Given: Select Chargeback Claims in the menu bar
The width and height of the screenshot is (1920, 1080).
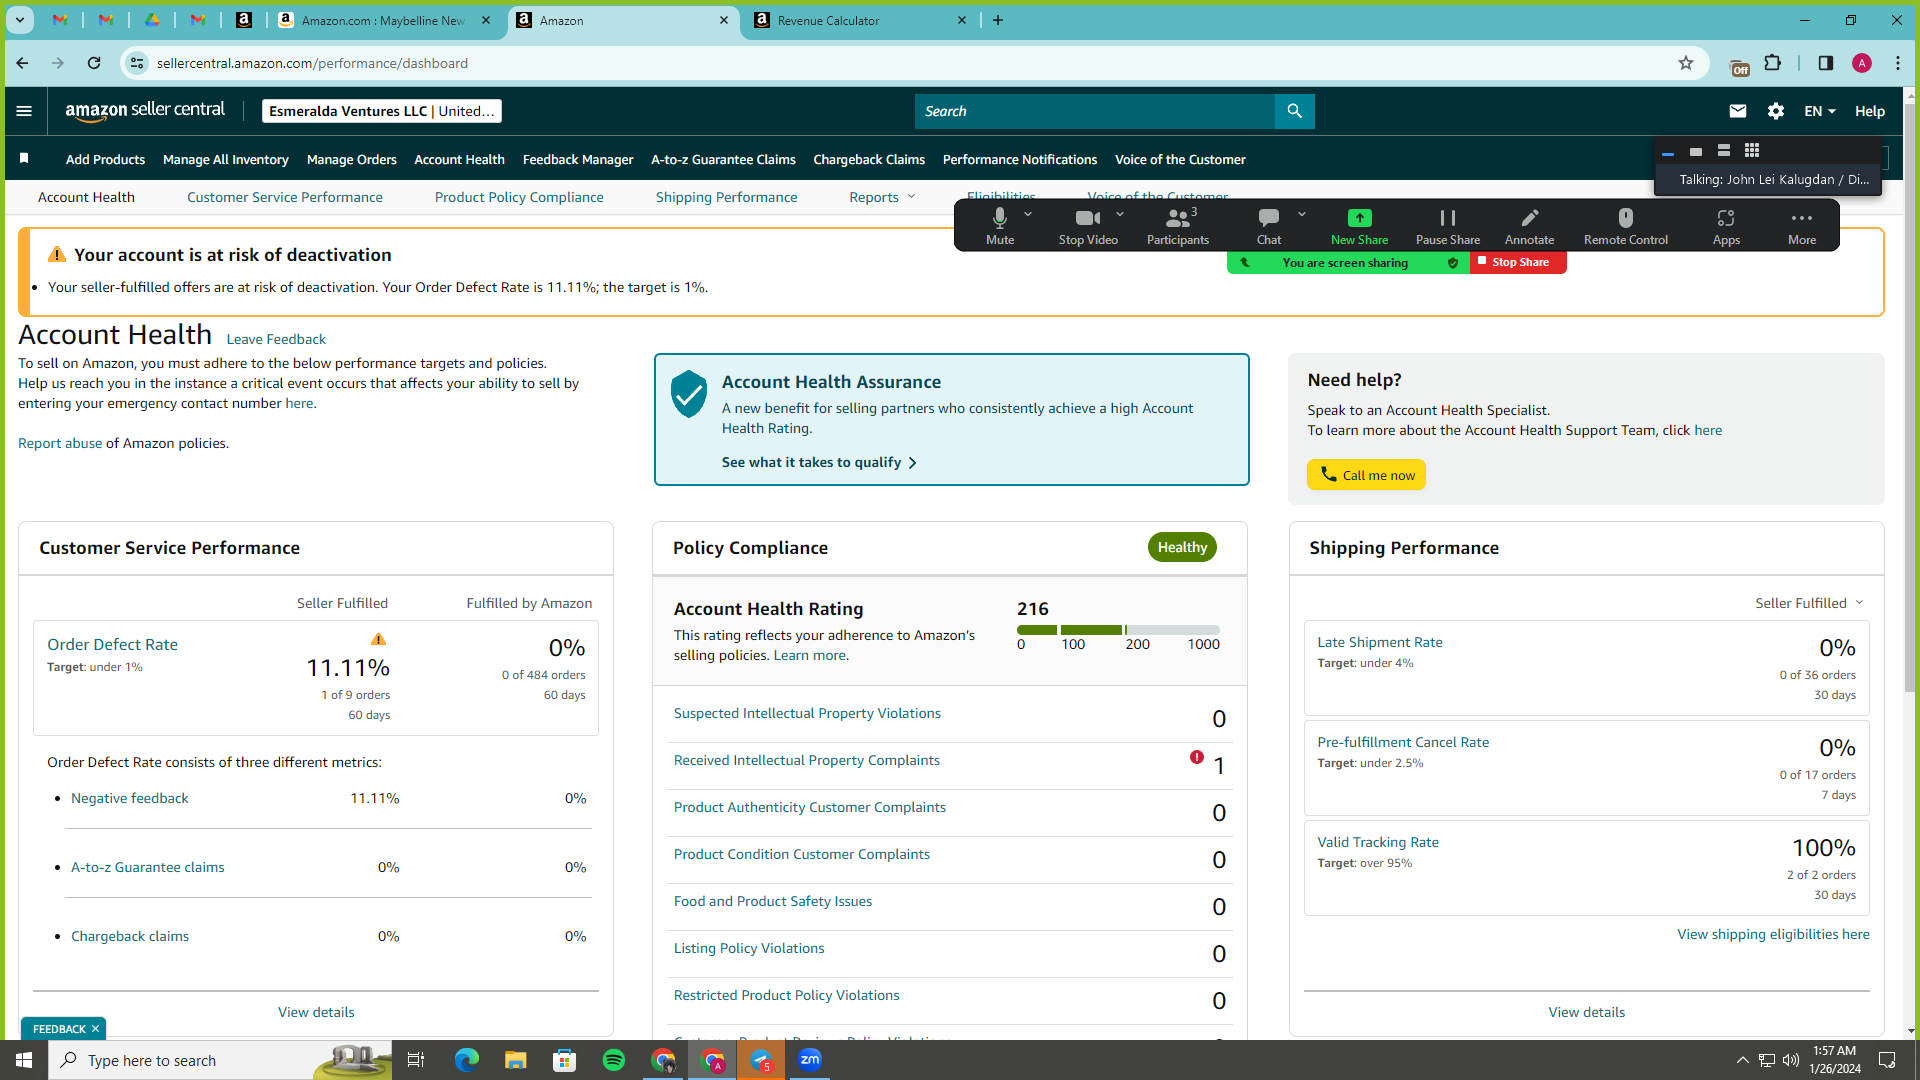Looking at the screenshot, I should click(x=869, y=159).
